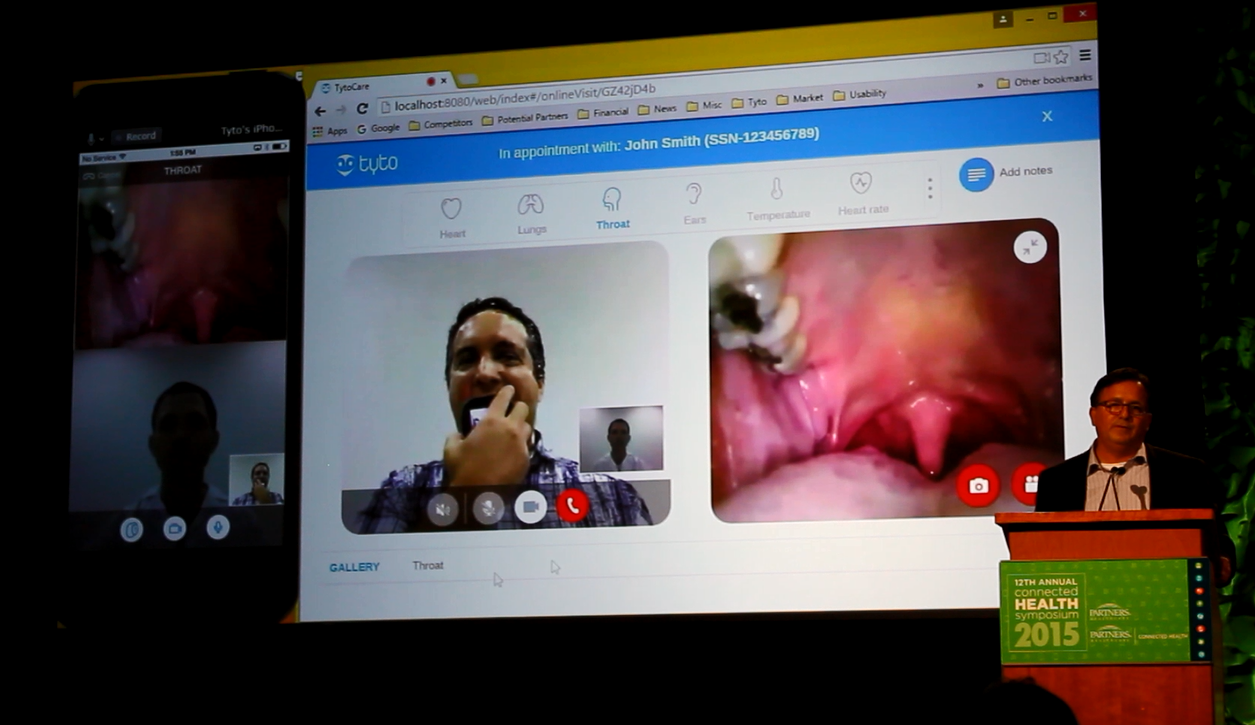1255x725 pixels.
Task: Open the Financial bookmark folder
Action: [x=603, y=113]
